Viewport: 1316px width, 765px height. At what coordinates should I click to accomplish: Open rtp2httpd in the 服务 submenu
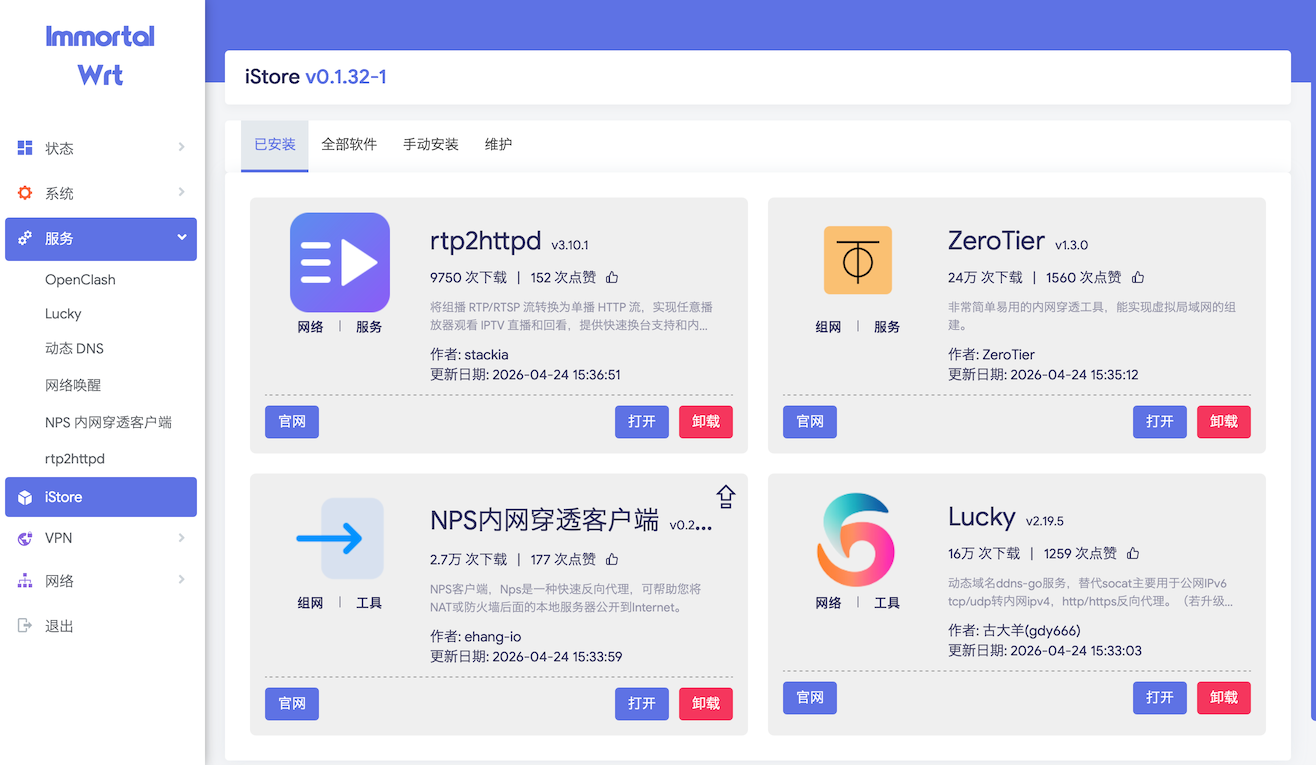tap(75, 459)
